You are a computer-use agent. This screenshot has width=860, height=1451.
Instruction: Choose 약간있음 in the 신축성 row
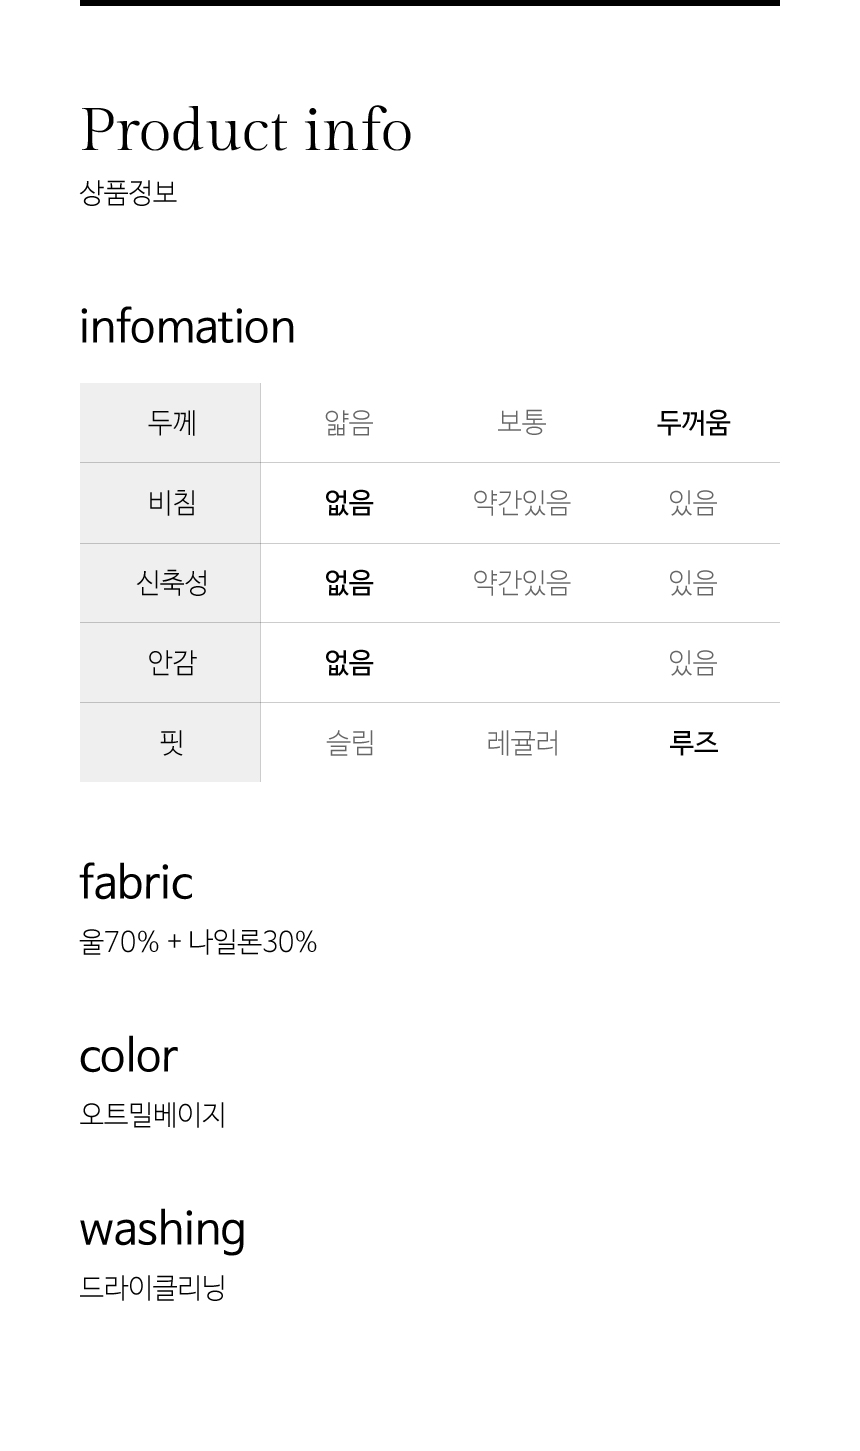(521, 582)
